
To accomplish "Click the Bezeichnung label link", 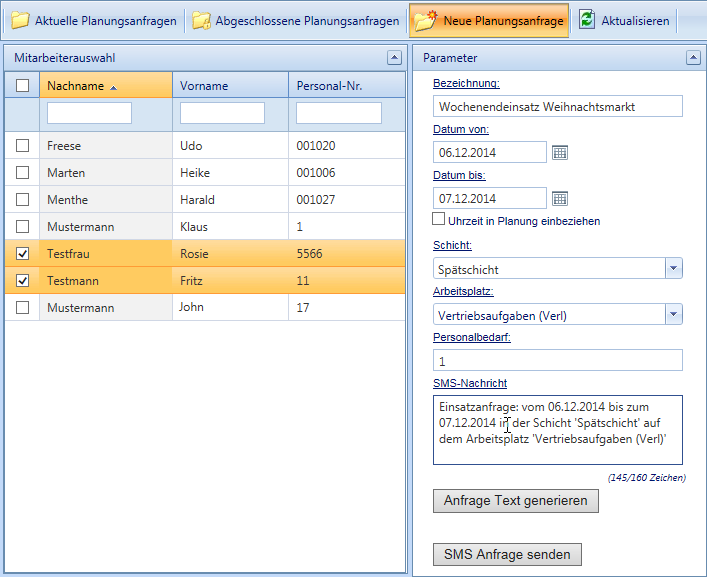I will (x=466, y=83).
